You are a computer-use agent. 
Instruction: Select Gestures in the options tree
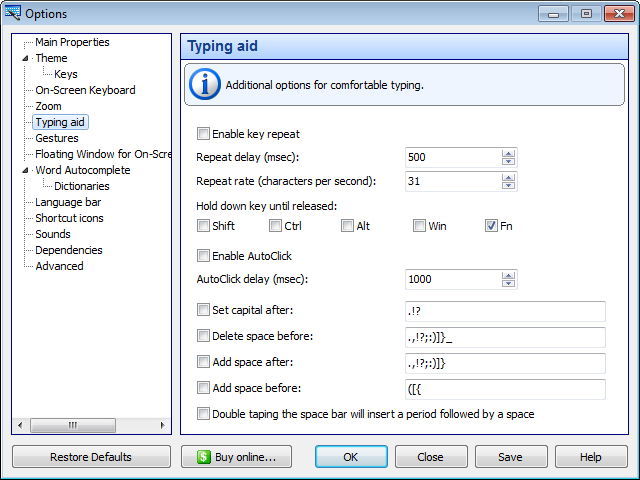tap(56, 138)
